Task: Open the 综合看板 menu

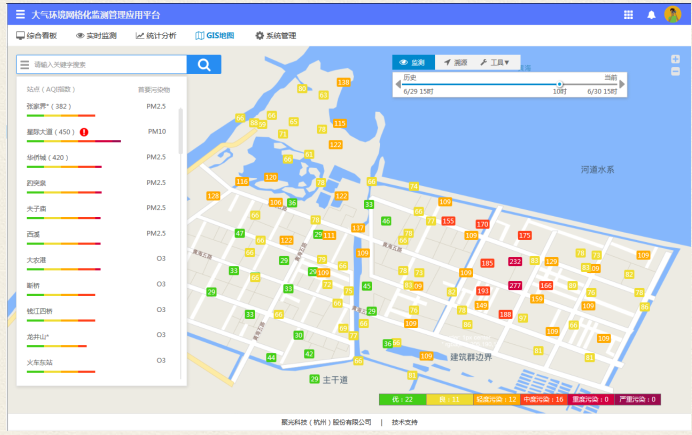Action: pyautogui.click(x=37, y=36)
